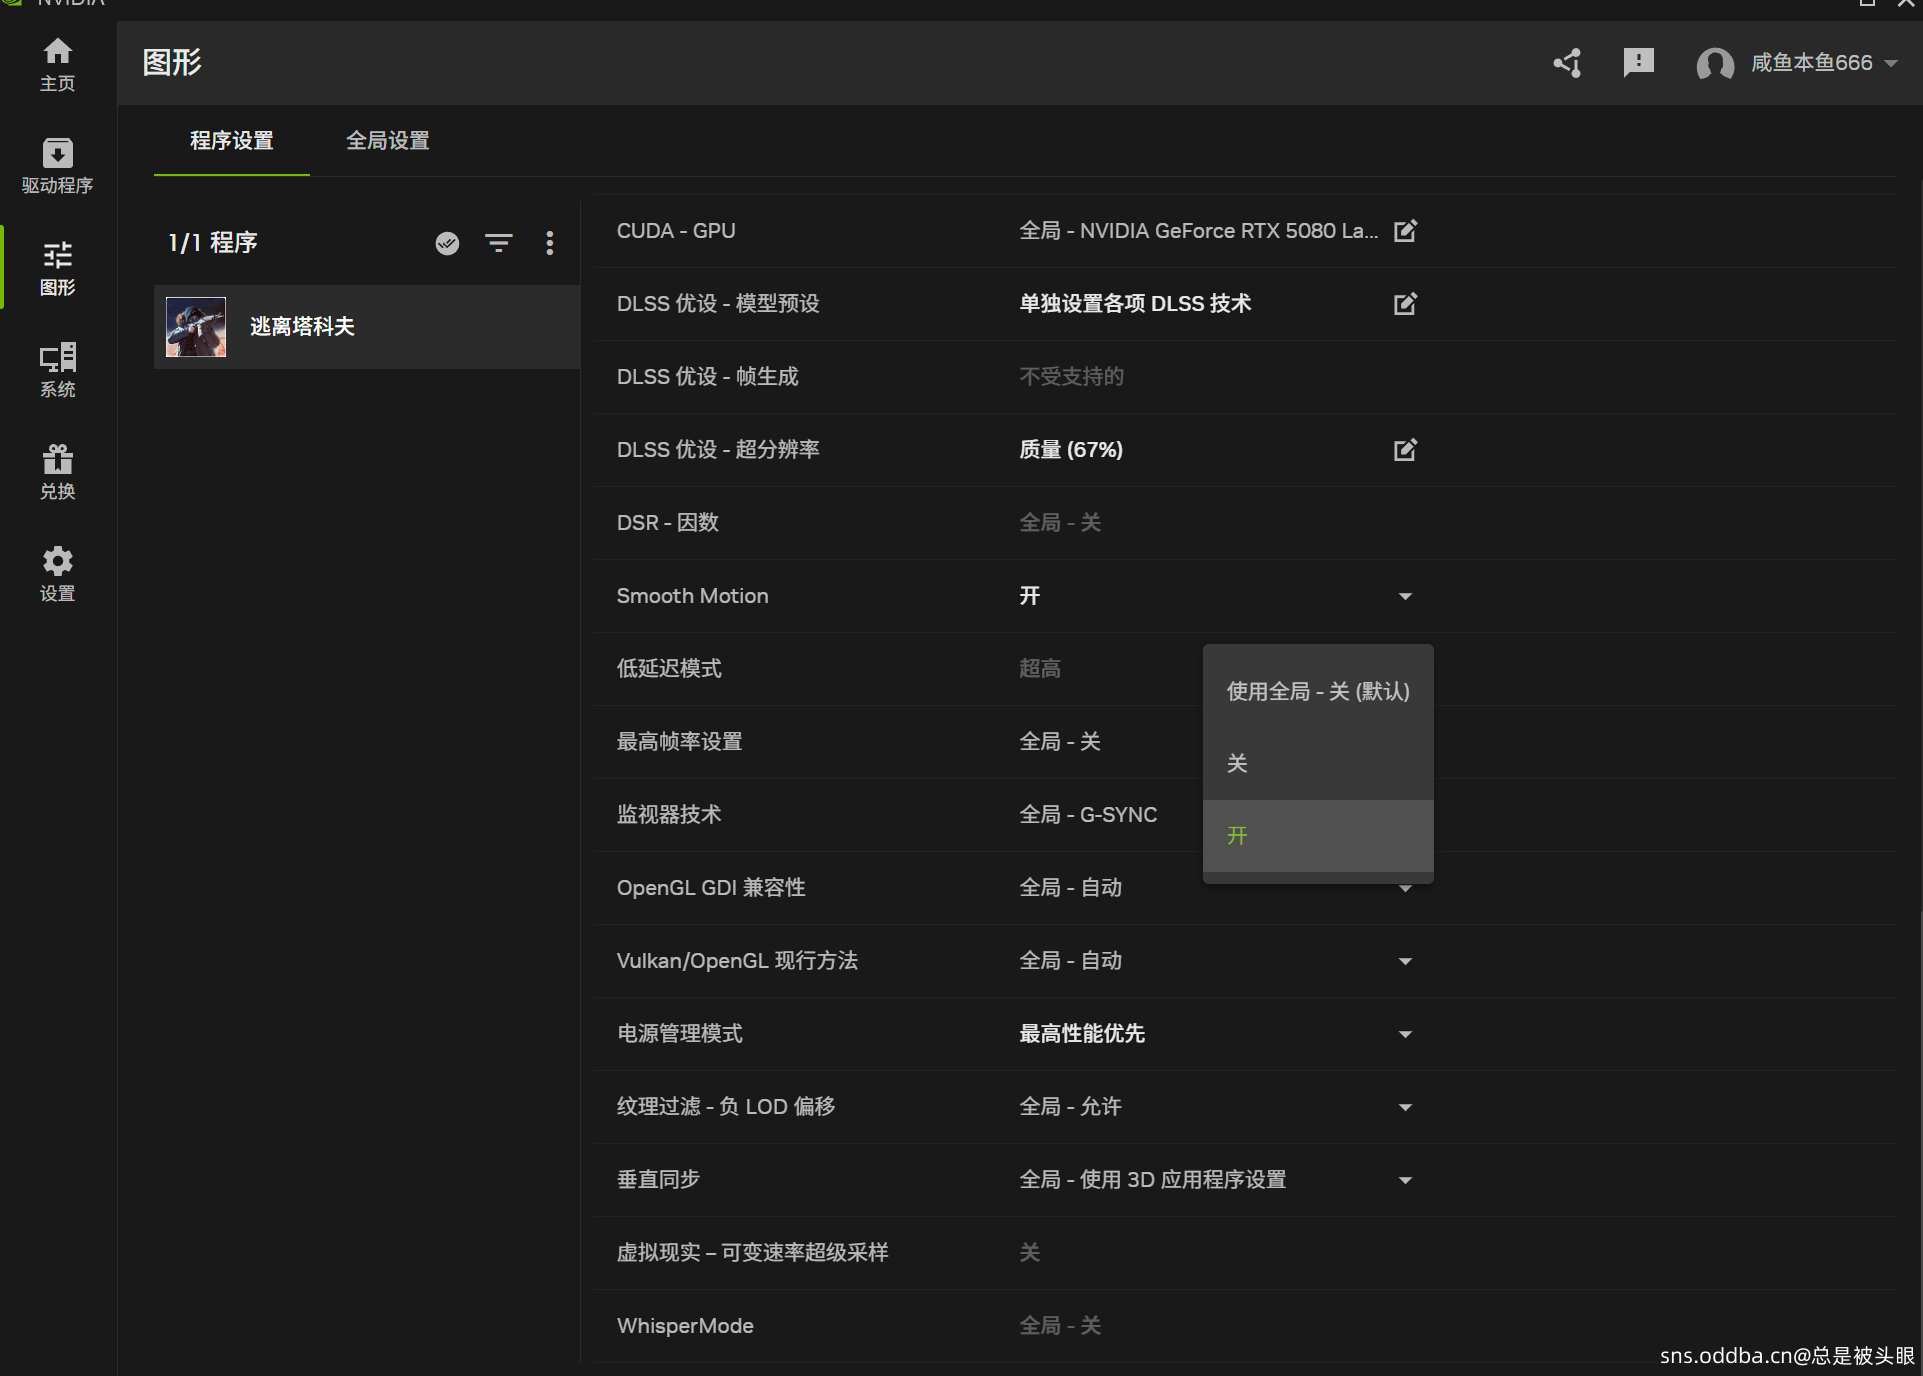Switch to the 程序设置 tab
The width and height of the screenshot is (1923, 1376).
pos(232,141)
